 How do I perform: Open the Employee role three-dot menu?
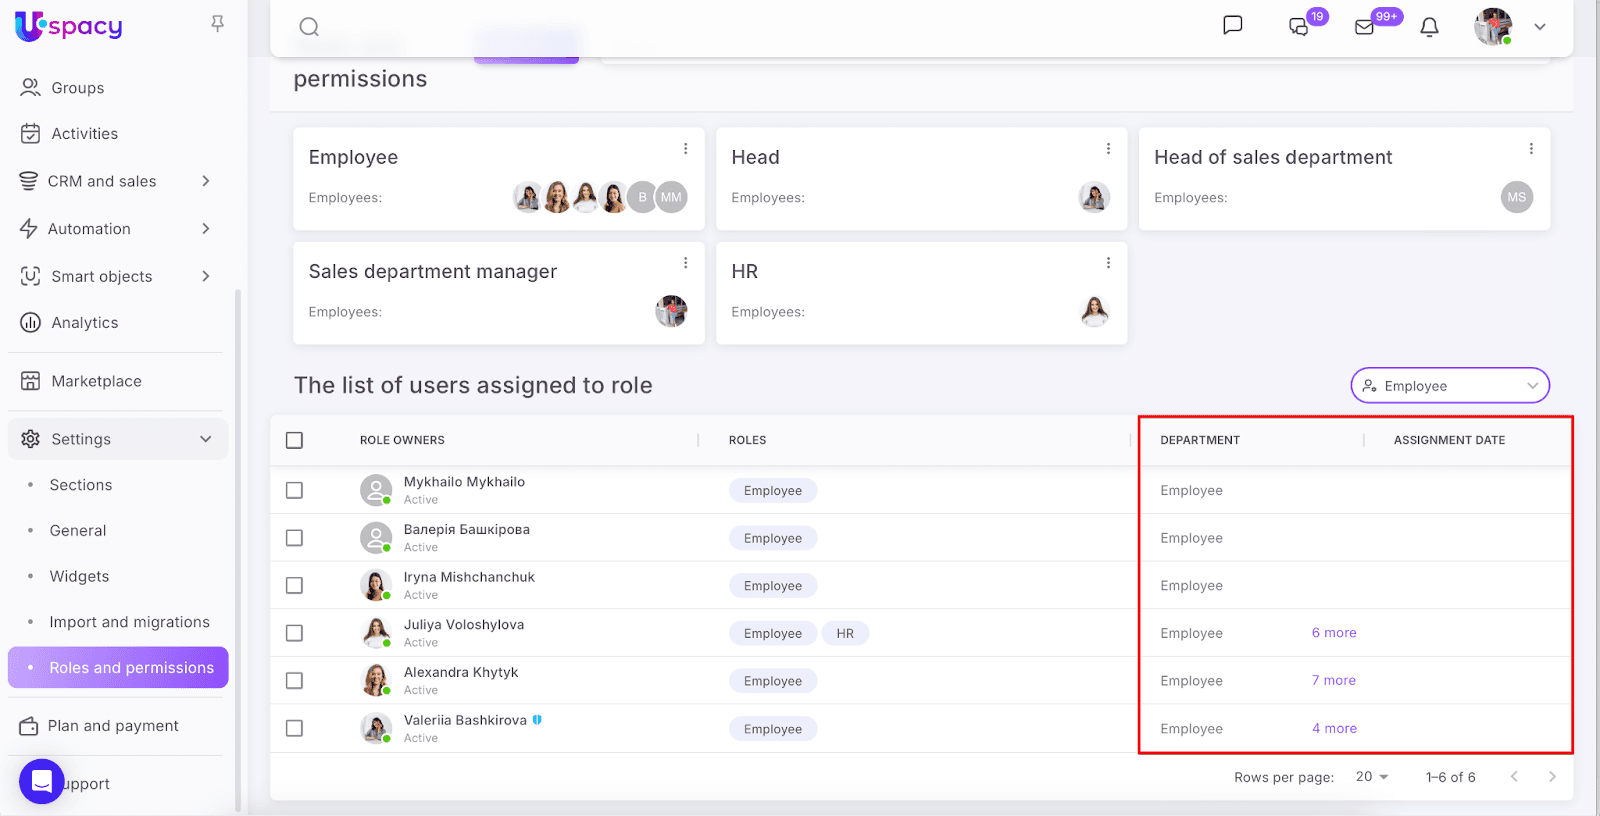[685, 149]
